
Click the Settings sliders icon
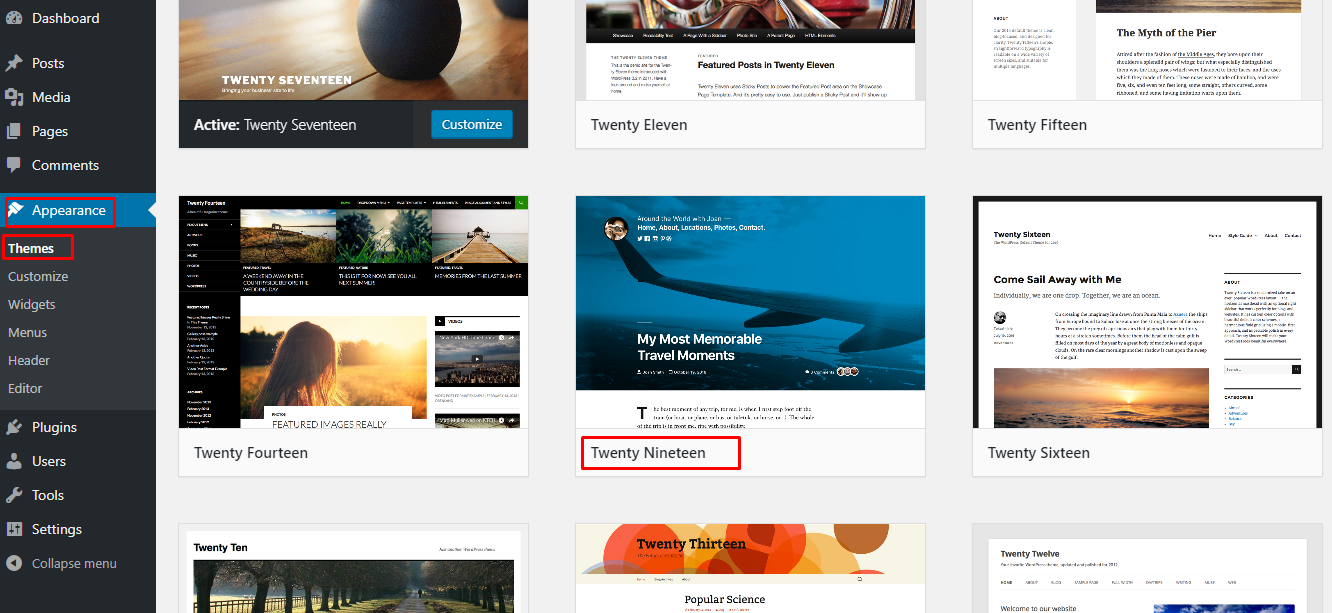tap(14, 529)
